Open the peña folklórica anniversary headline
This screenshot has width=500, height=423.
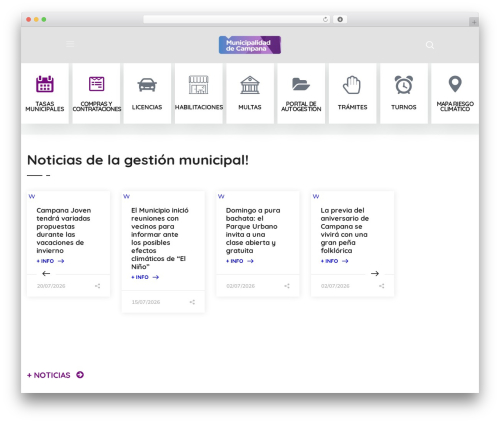[344, 230]
